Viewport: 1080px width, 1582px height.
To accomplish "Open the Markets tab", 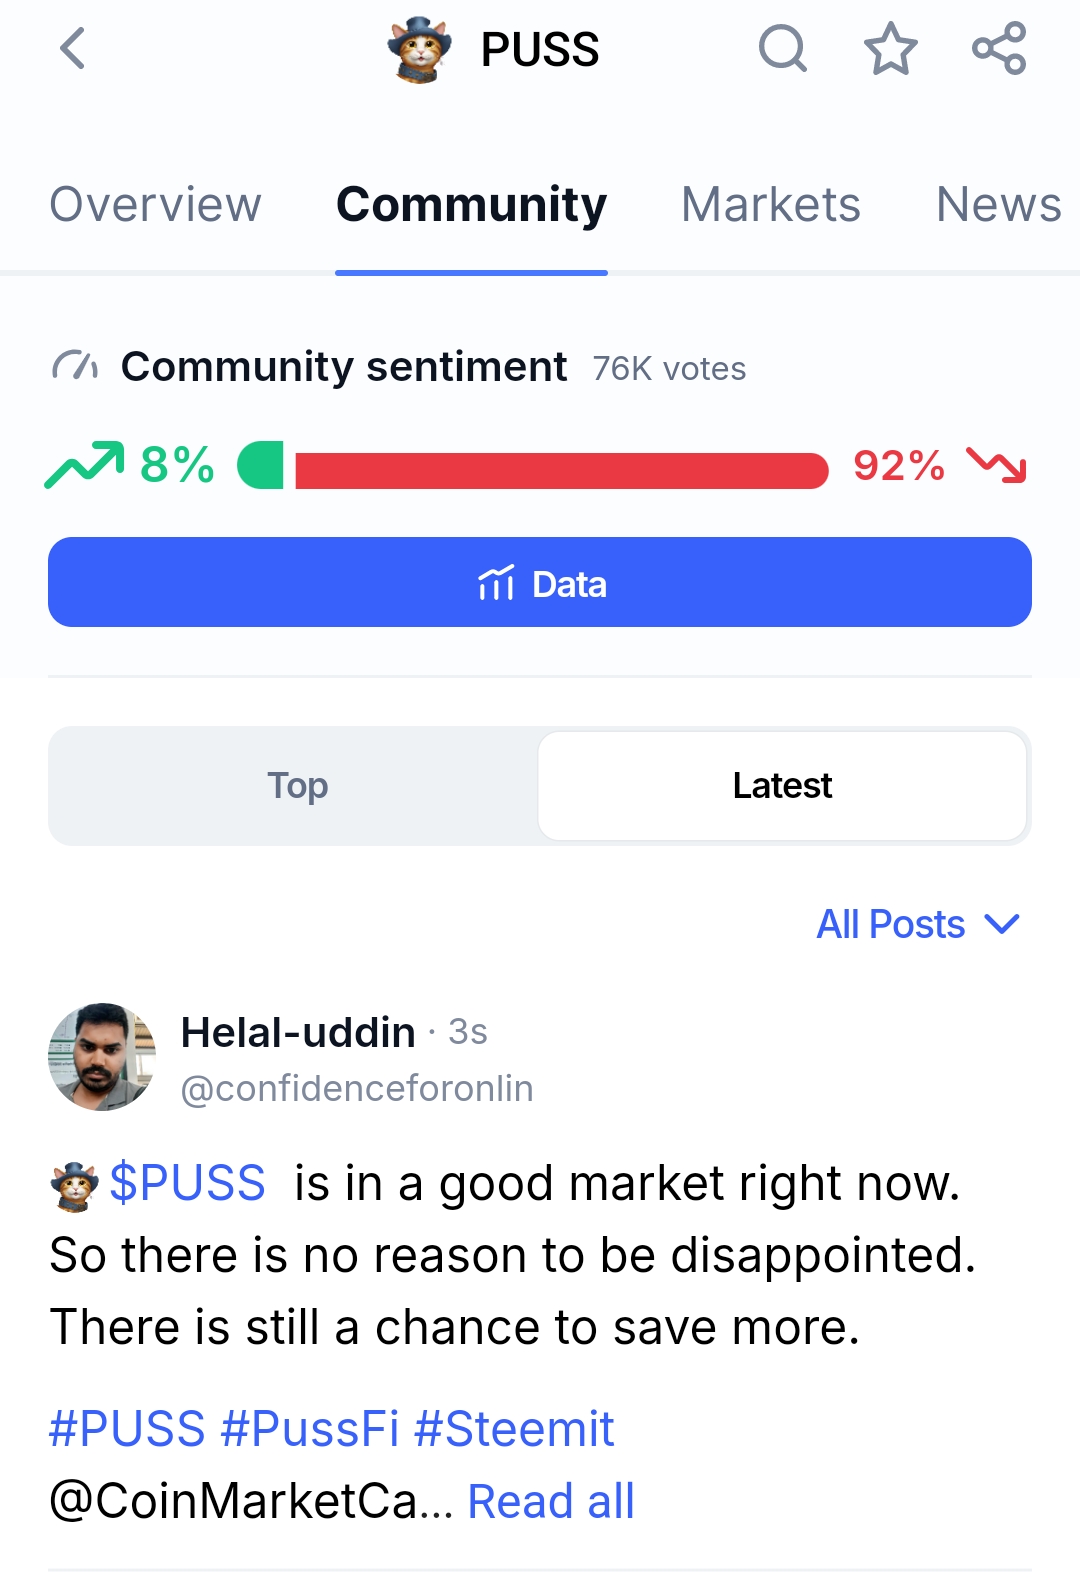I will click(770, 205).
